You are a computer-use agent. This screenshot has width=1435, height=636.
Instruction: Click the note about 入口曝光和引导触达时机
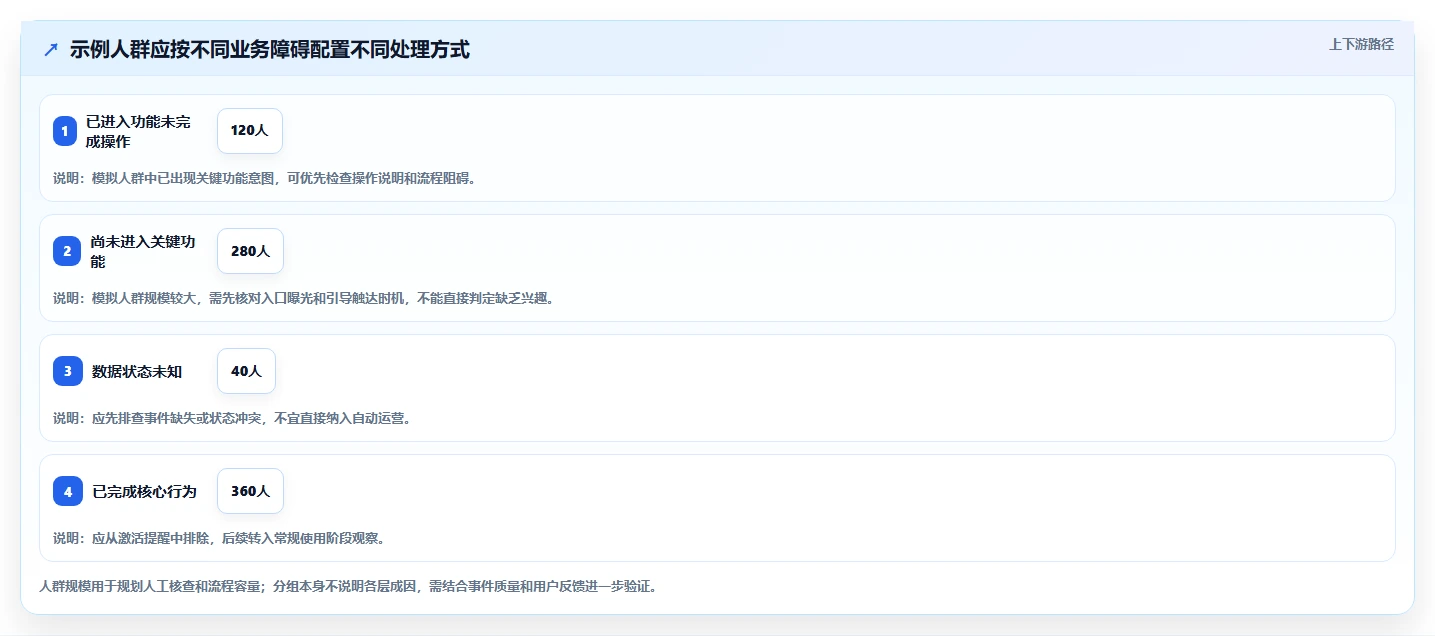click(303, 298)
